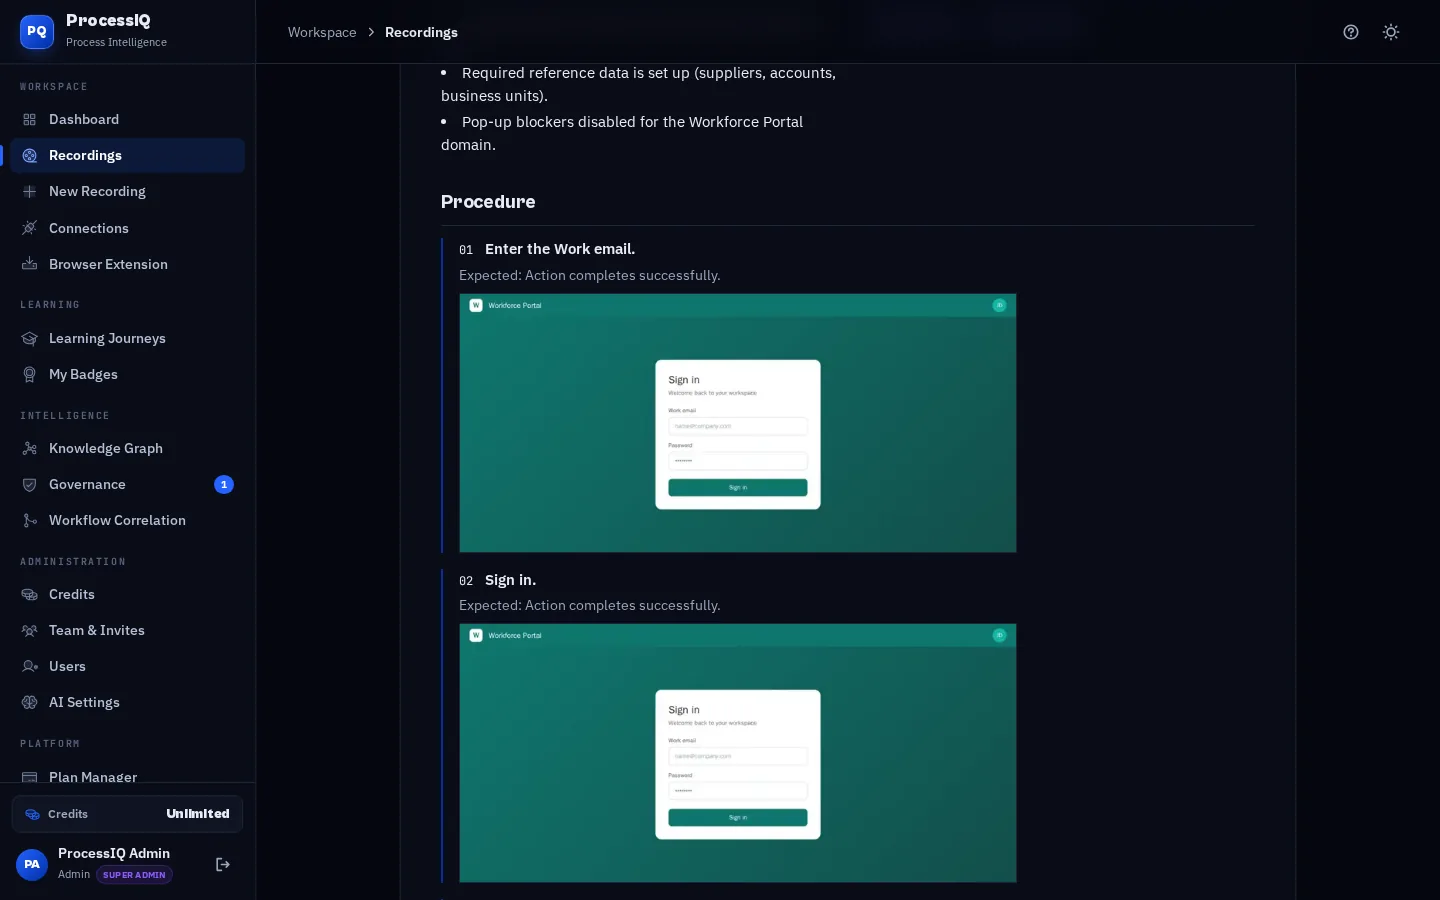Screen dimensions: 1440x900
Task: Open Learning Journeys
Action: 127,339
